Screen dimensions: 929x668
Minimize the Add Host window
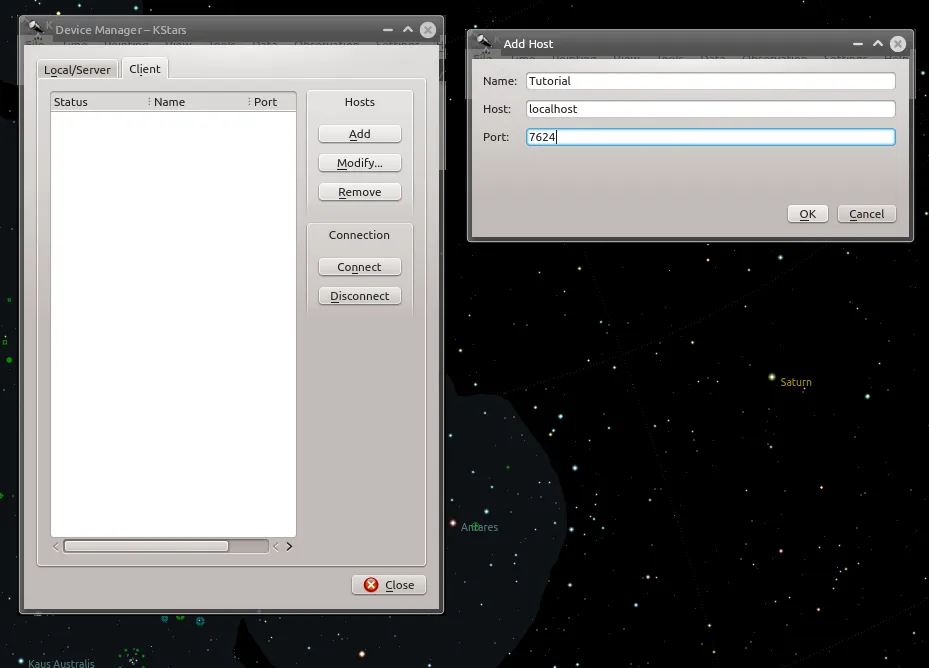coord(857,44)
